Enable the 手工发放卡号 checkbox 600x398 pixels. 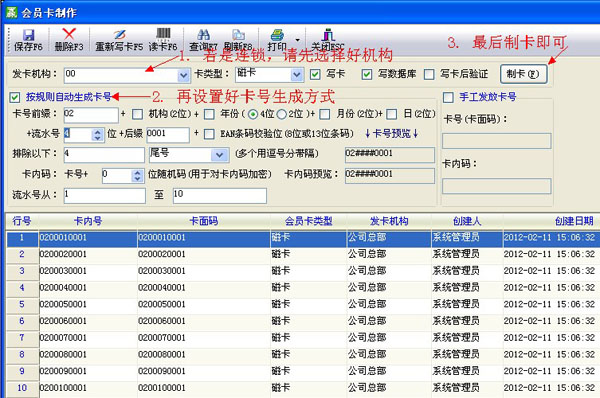pyautogui.click(x=448, y=97)
